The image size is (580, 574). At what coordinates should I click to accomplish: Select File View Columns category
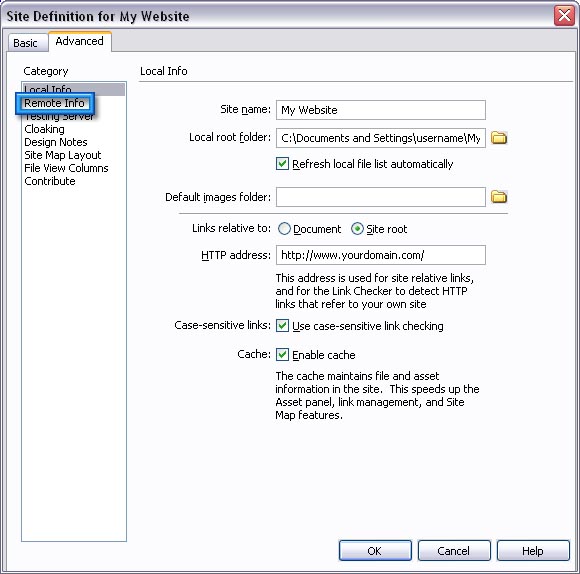(x=66, y=168)
